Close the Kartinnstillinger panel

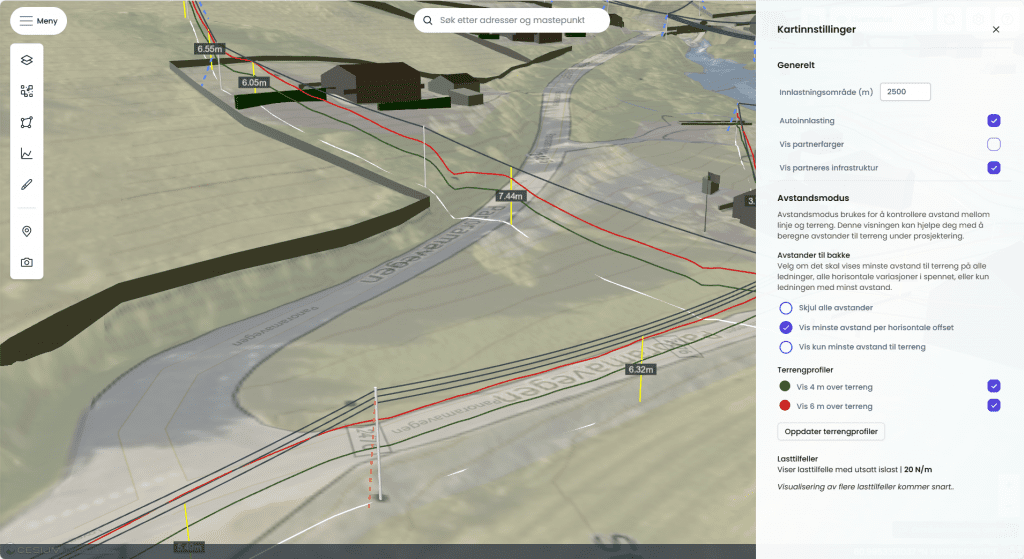995,30
